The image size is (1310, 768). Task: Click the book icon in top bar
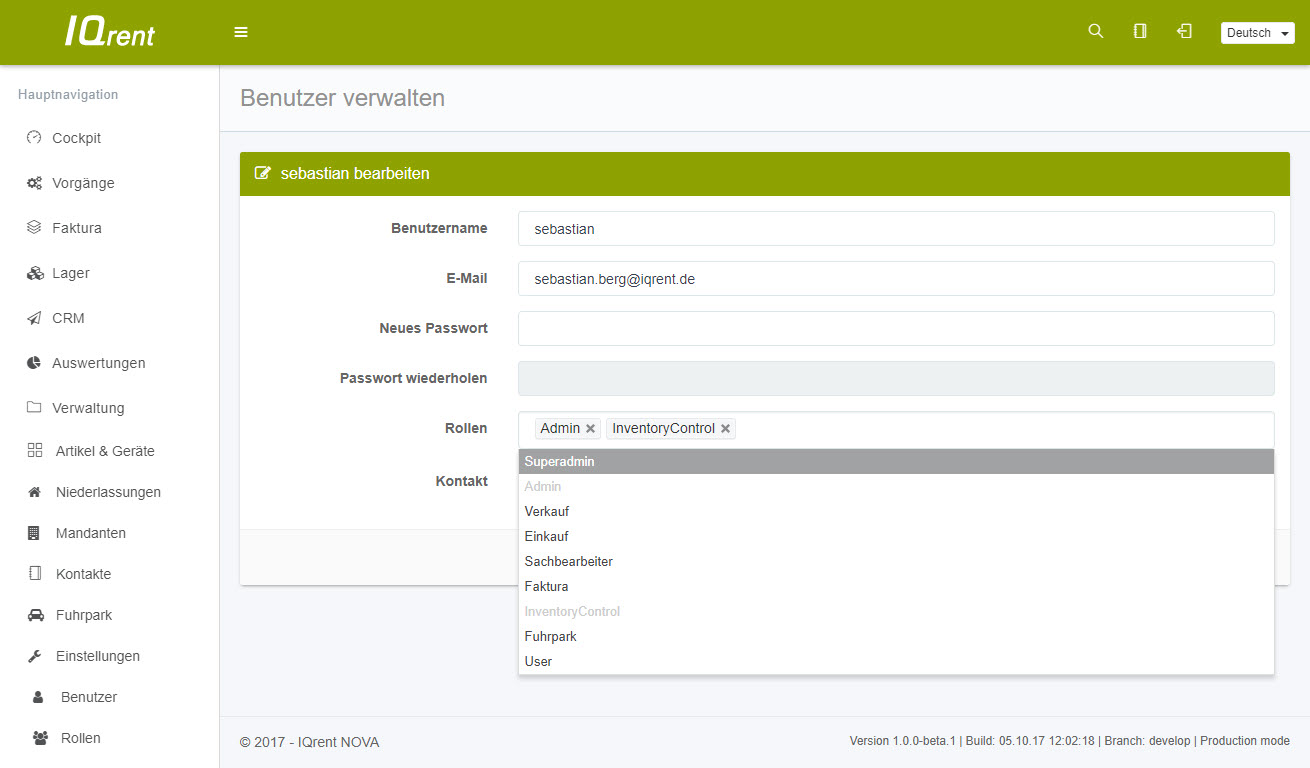[1140, 31]
